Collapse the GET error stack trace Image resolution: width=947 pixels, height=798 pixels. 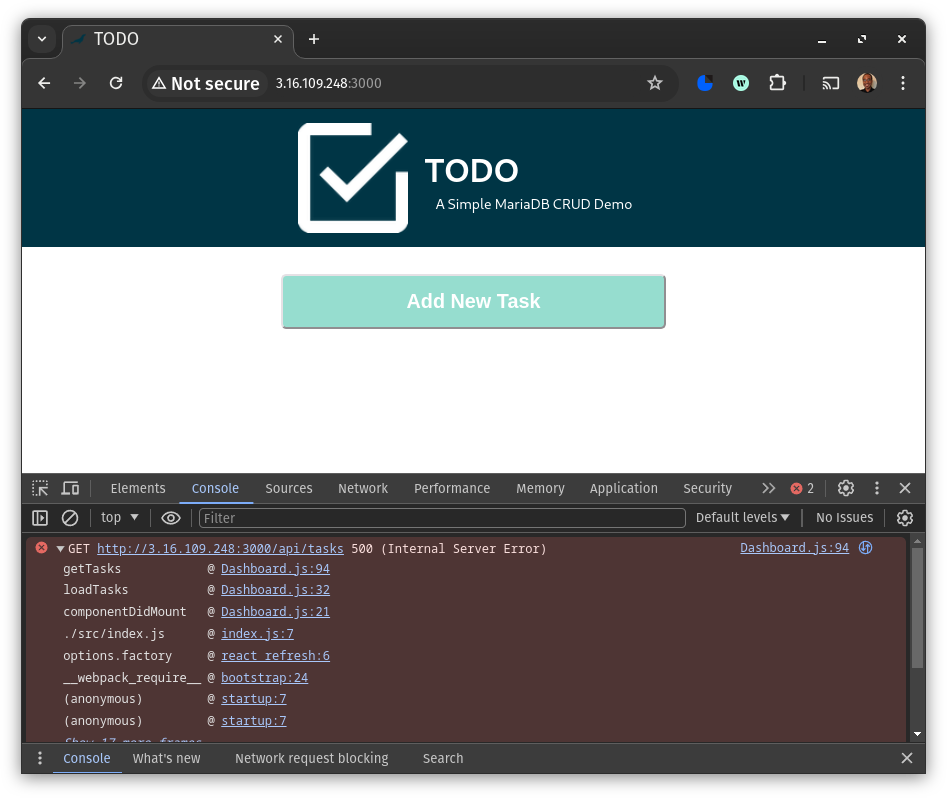pyautogui.click(x=60, y=549)
